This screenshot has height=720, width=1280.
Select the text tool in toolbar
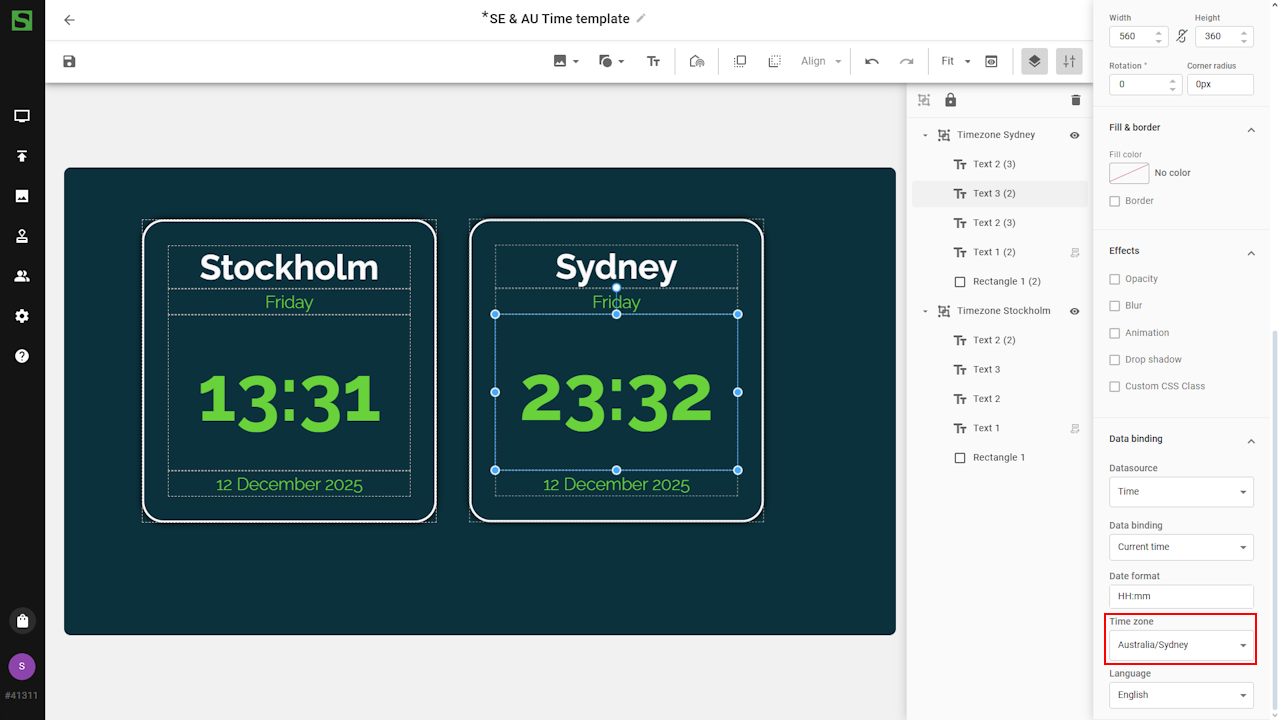(653, 62)
